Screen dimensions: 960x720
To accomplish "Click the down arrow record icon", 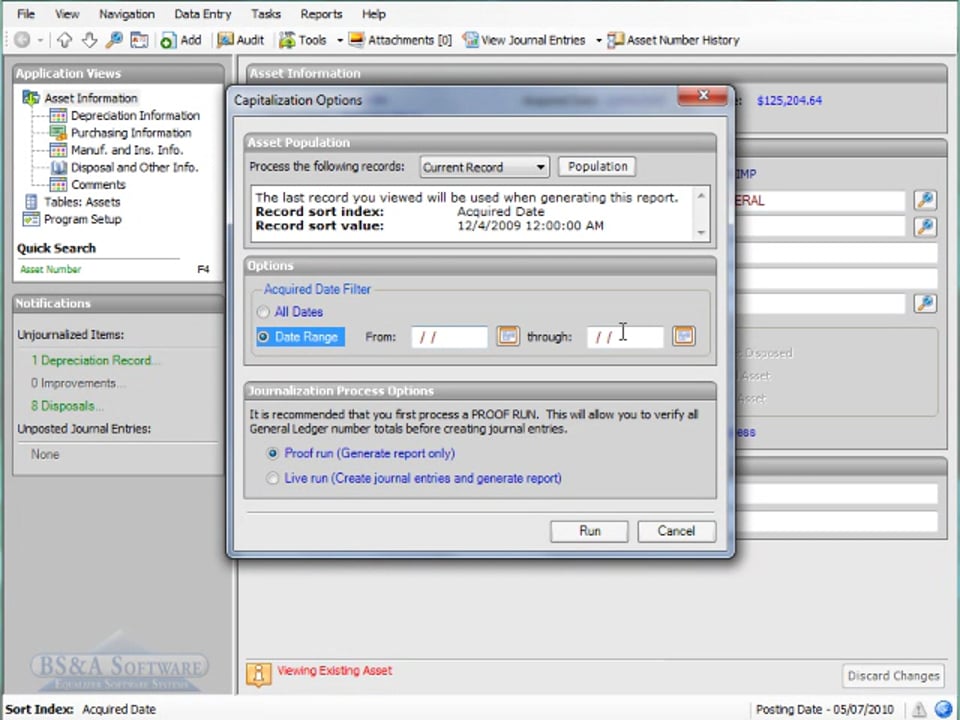I will [89, 40].
